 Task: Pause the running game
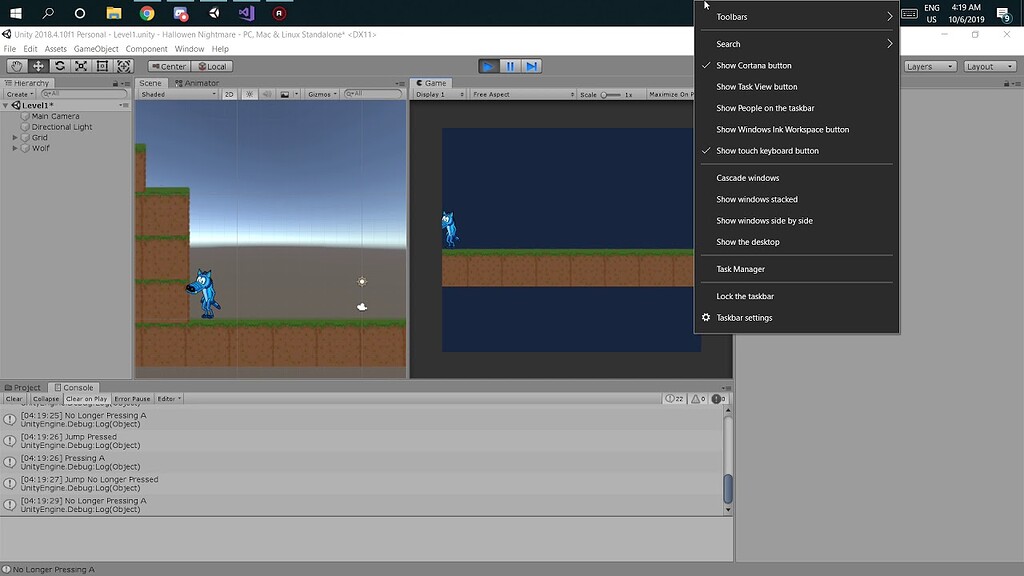point(510,66)
